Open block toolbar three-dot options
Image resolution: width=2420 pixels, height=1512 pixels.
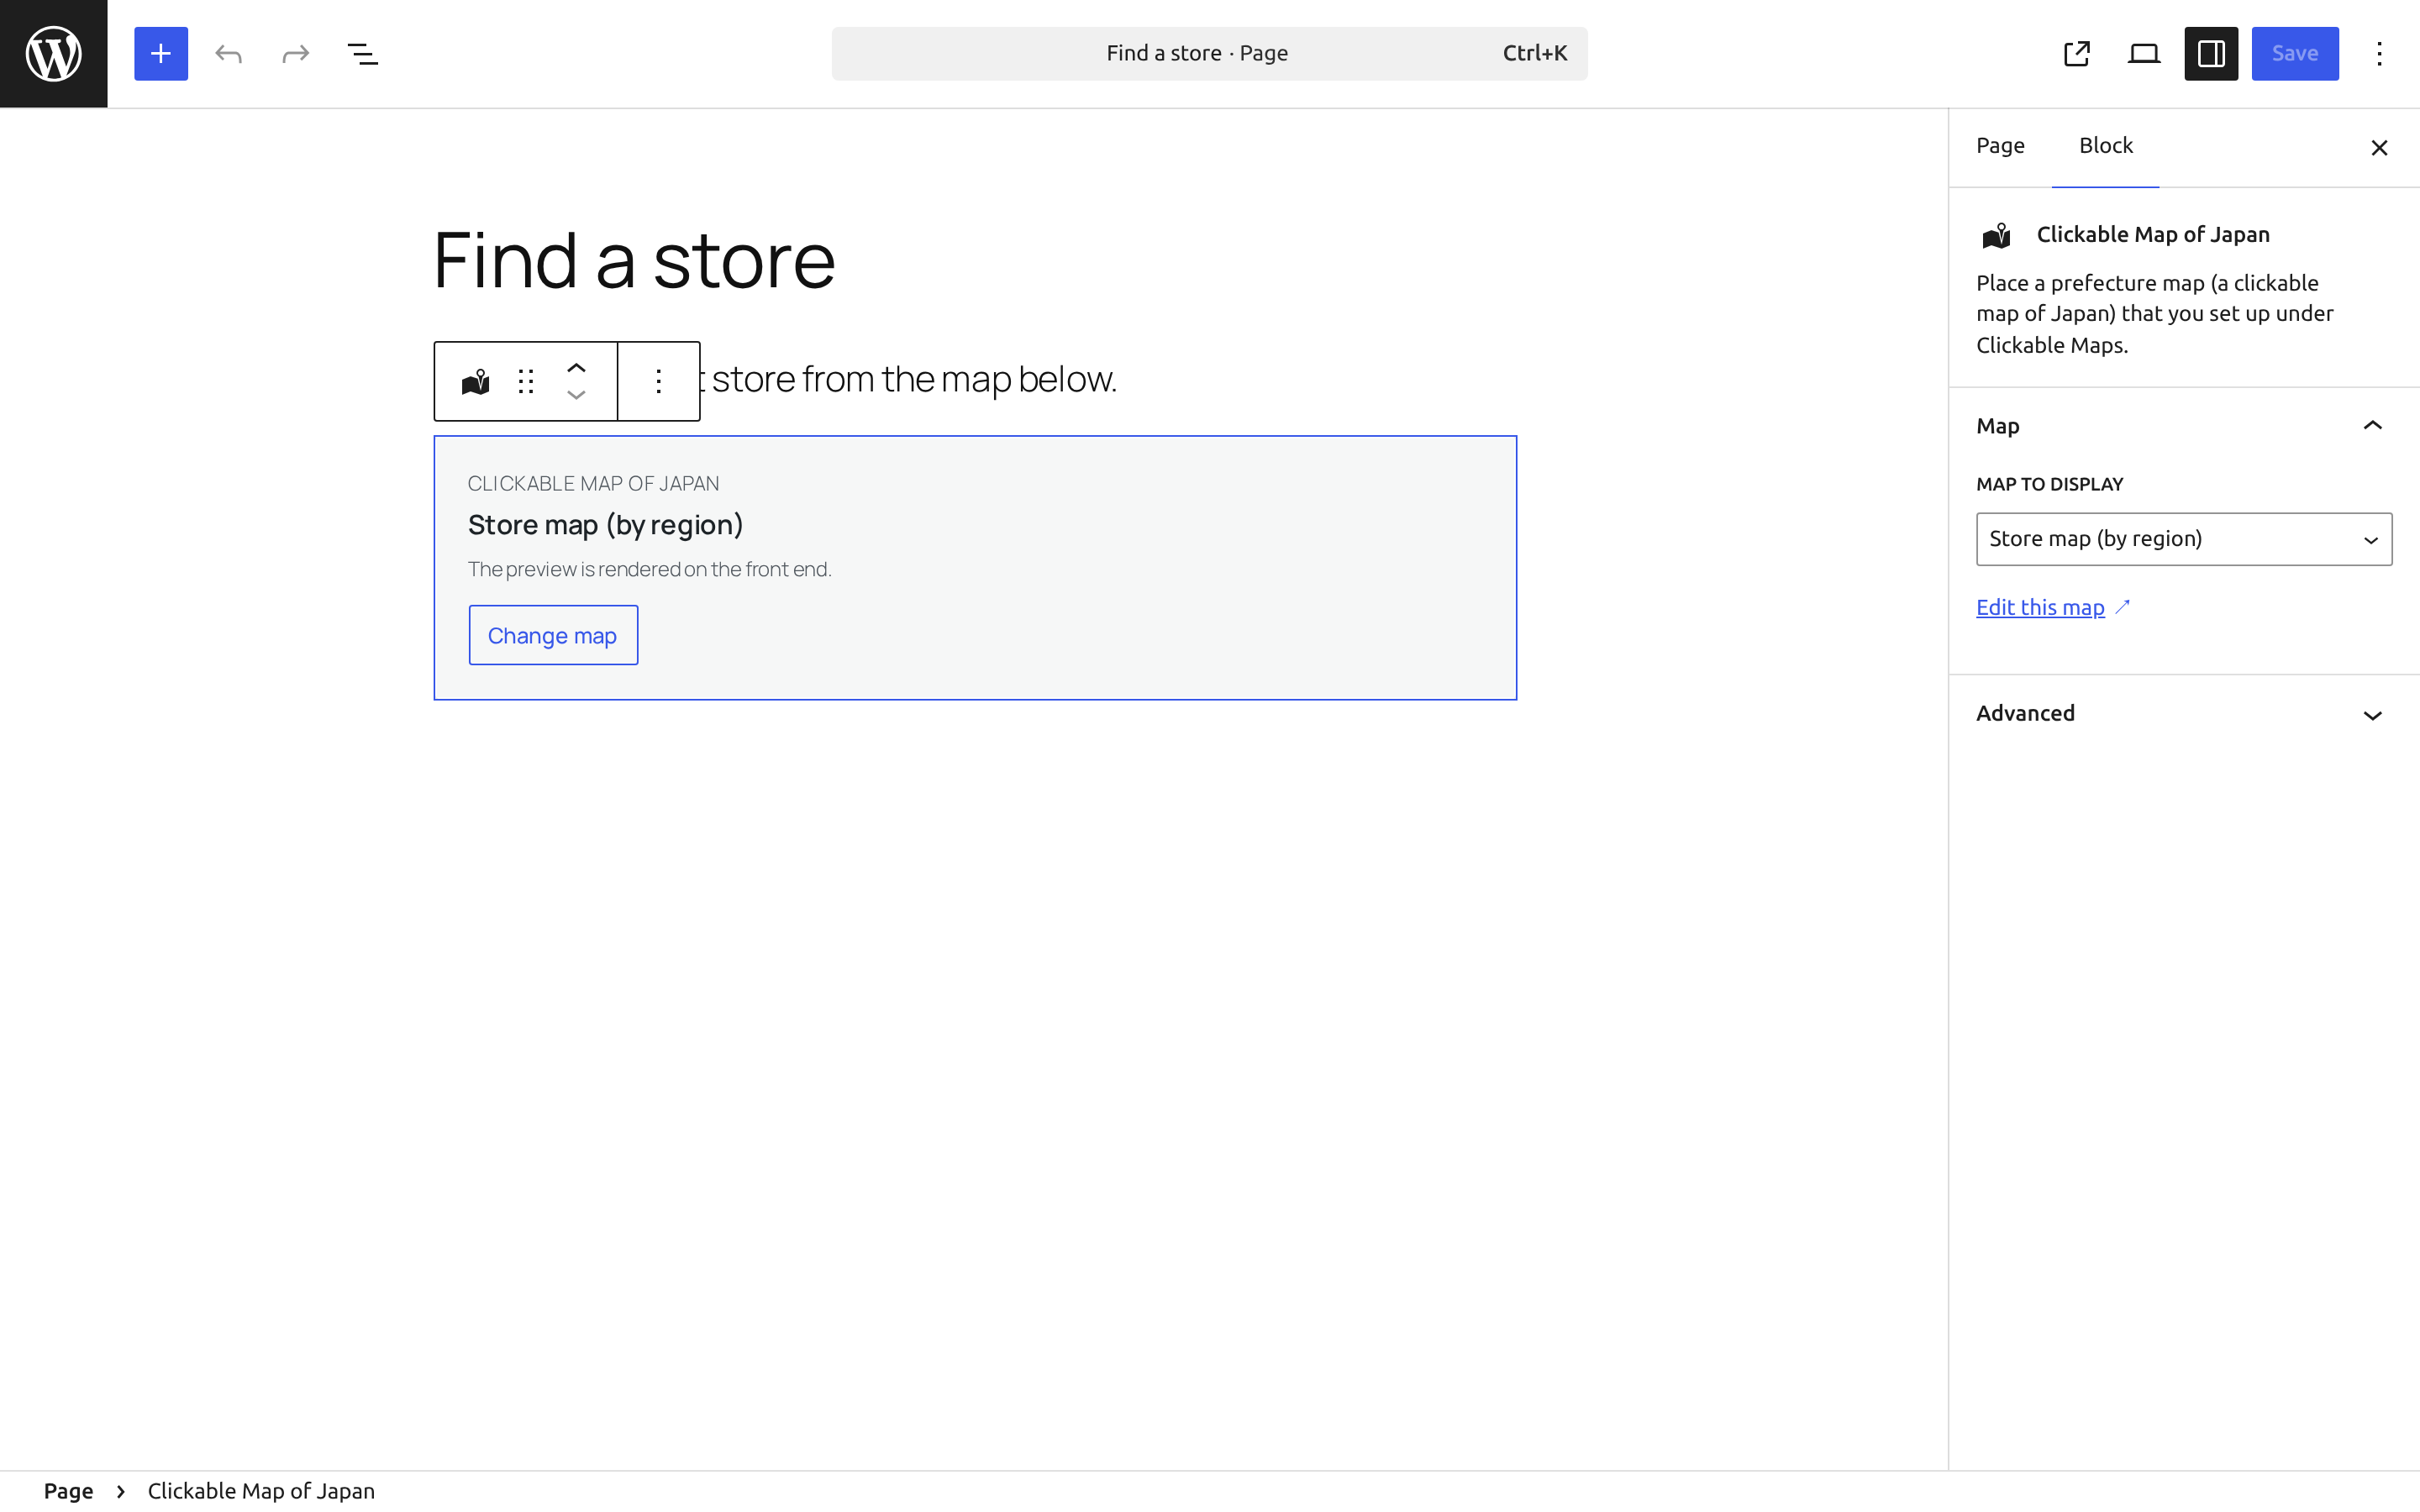[x=659, y=381]
